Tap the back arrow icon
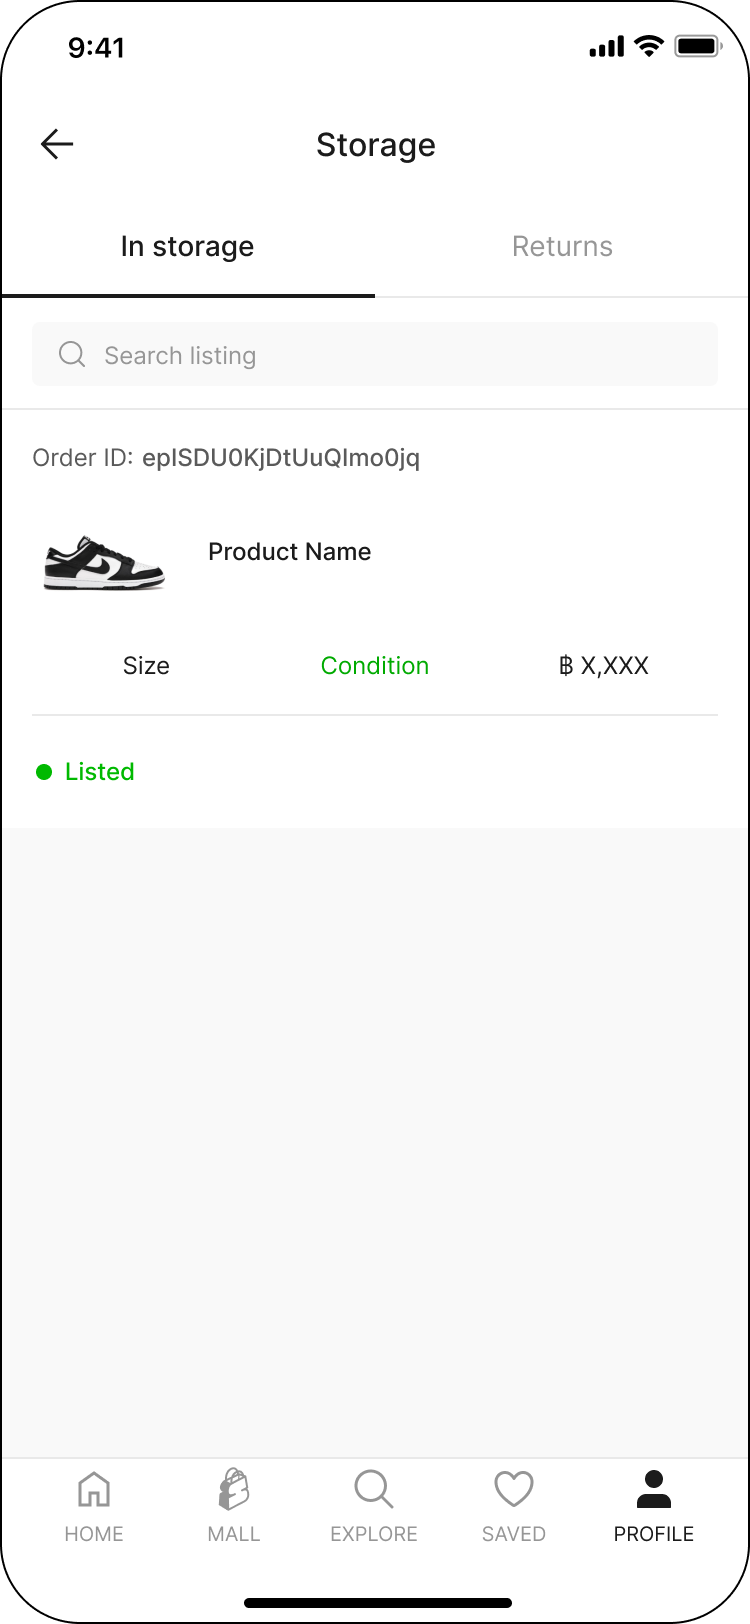This screenshot has height=1624, width=750. 57,145
